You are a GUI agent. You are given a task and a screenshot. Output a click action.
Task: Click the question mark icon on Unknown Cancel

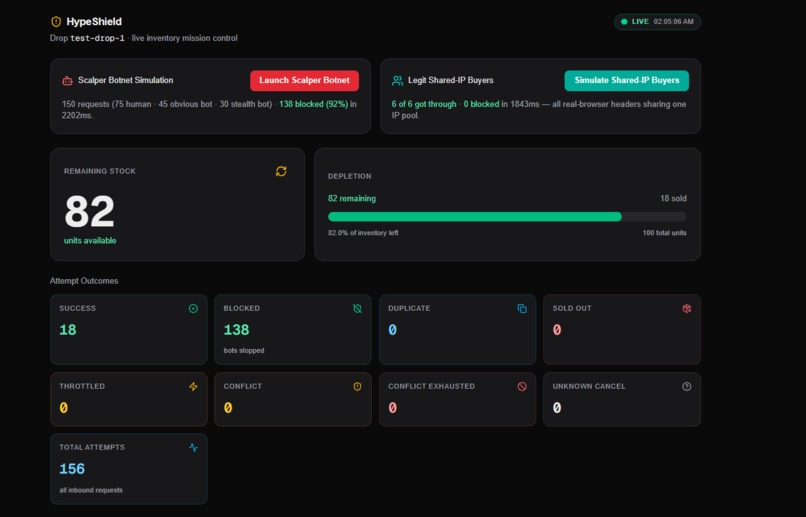pos(686,386)
